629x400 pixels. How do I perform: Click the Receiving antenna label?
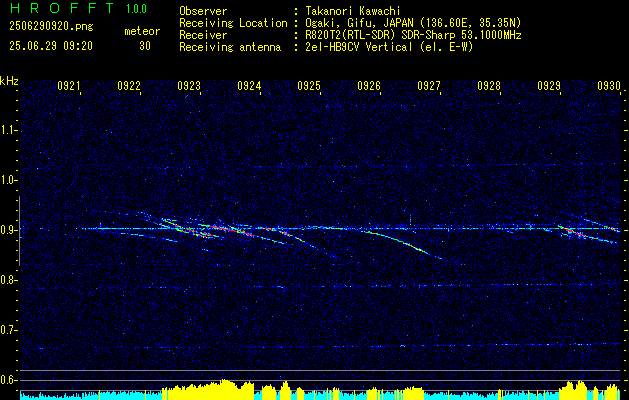pyautogui.click(x=230, y=47)
